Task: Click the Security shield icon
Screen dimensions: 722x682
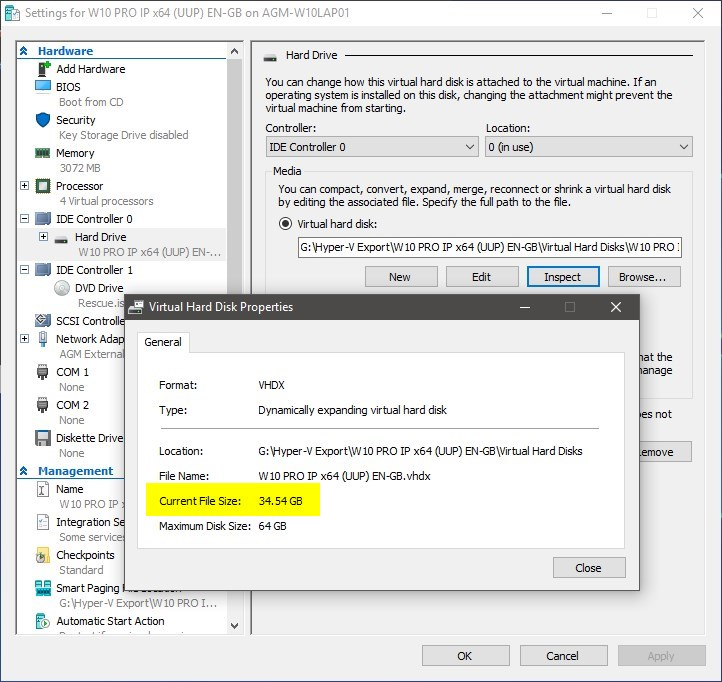Action: coord(43,120)
